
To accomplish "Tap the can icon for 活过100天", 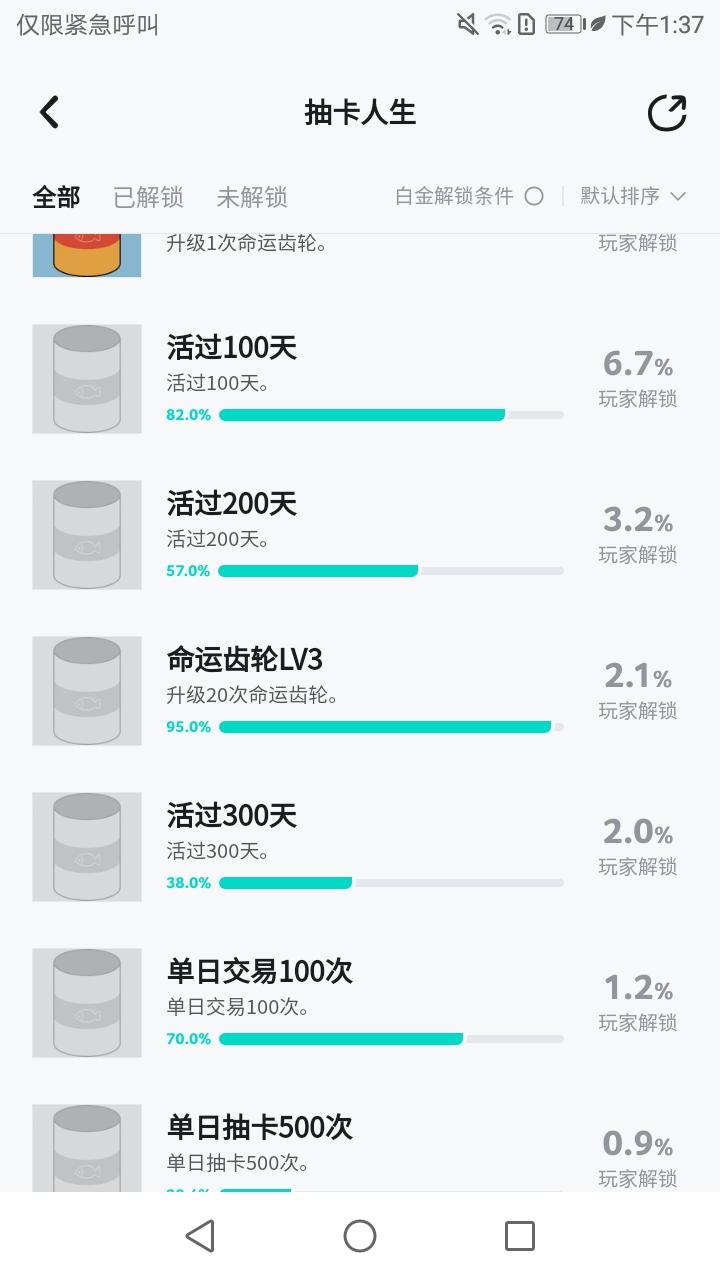I will [x=87, y=379].
